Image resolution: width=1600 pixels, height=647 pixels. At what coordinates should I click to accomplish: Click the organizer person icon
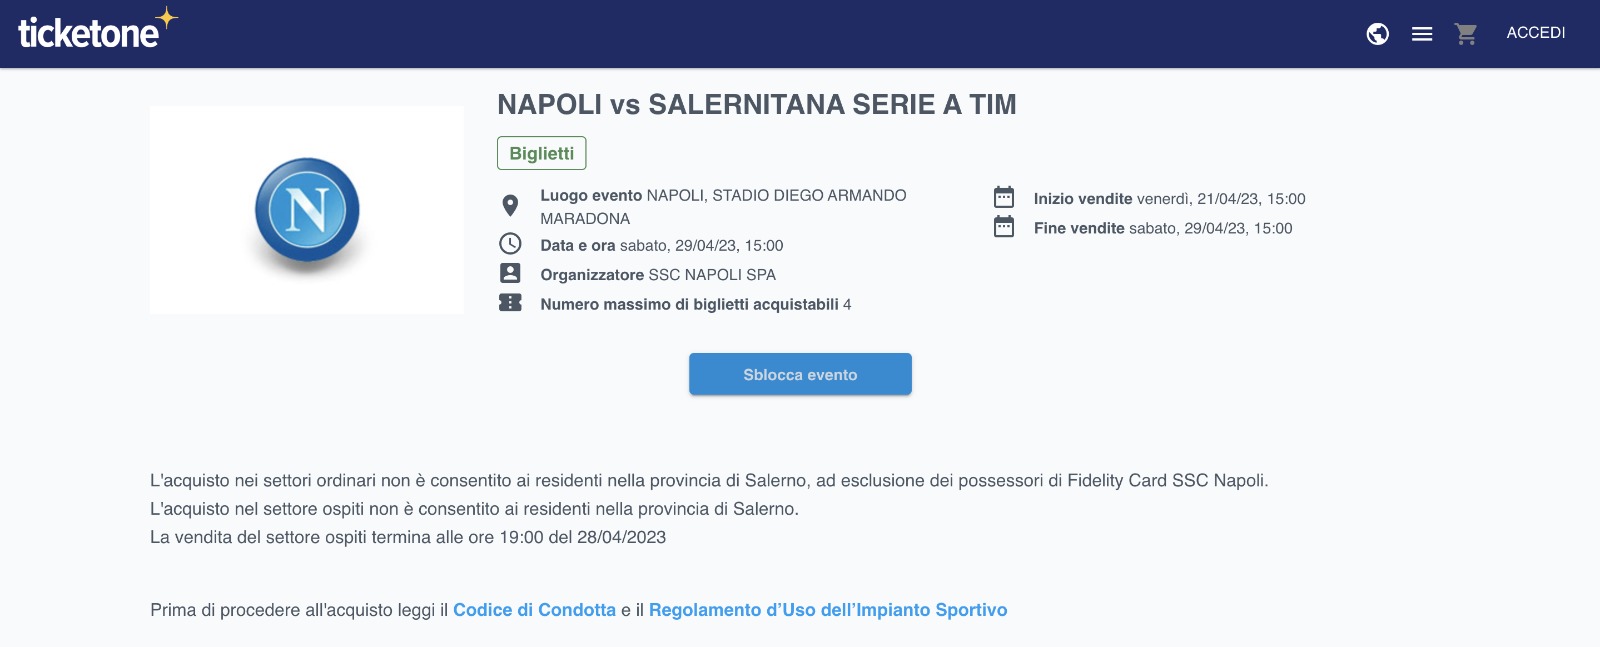coord(510,273)
